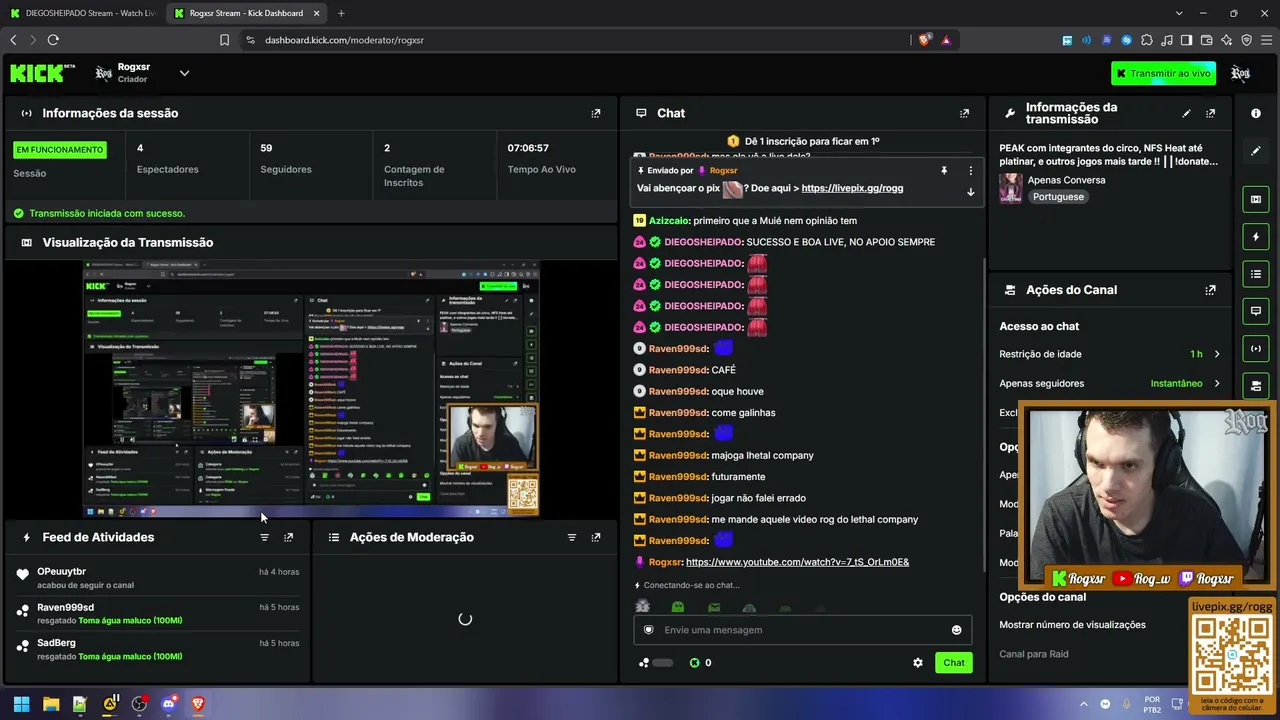1280x720 pixels.
Task: Open File Explorer from taskbar
Action: click(x=51, y=704)
